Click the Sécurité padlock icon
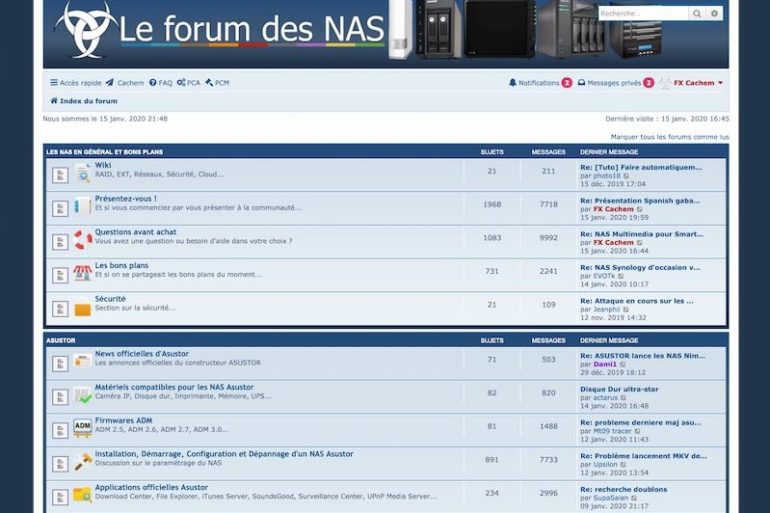 [x=82, y=307]
